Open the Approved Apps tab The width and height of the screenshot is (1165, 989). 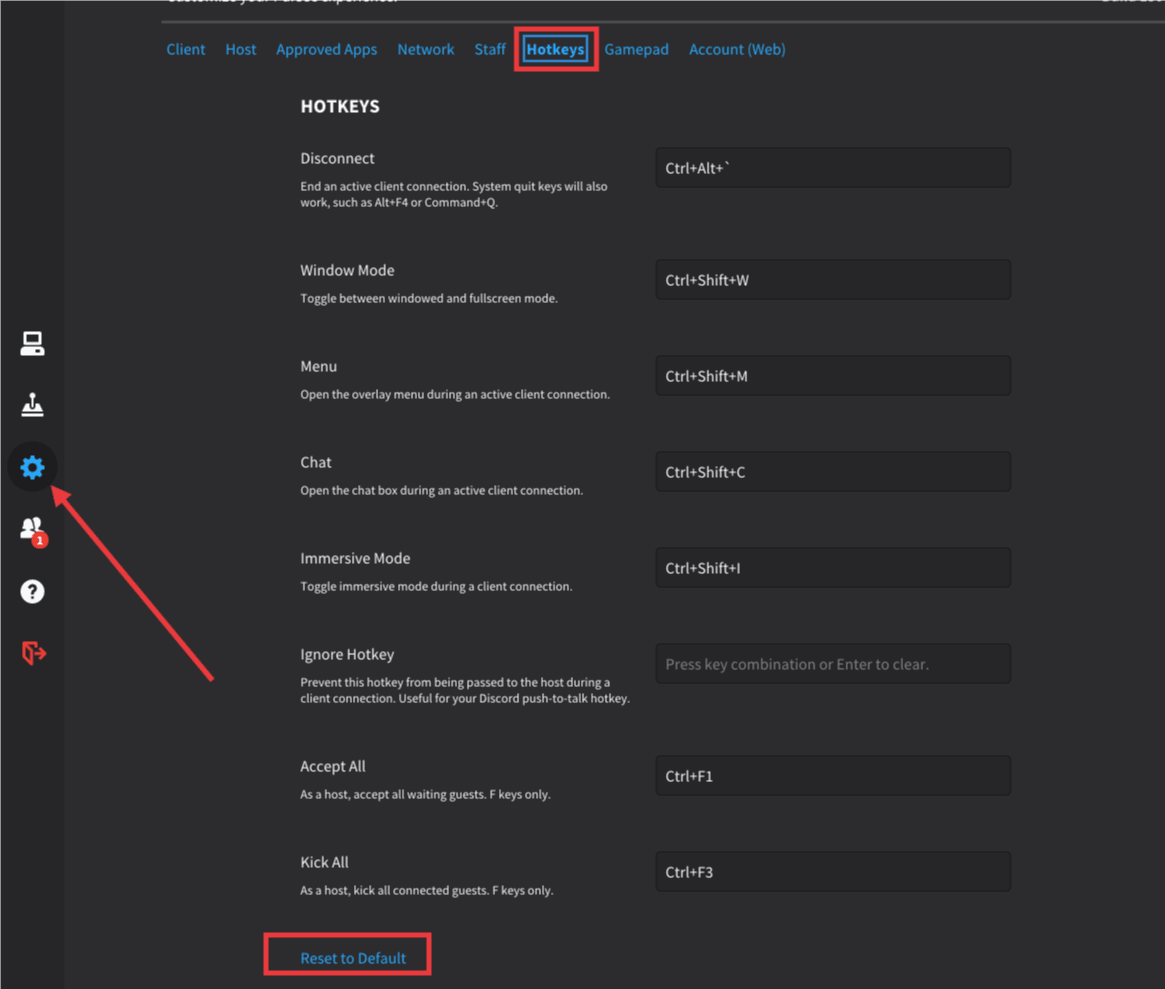pos(326,49)
